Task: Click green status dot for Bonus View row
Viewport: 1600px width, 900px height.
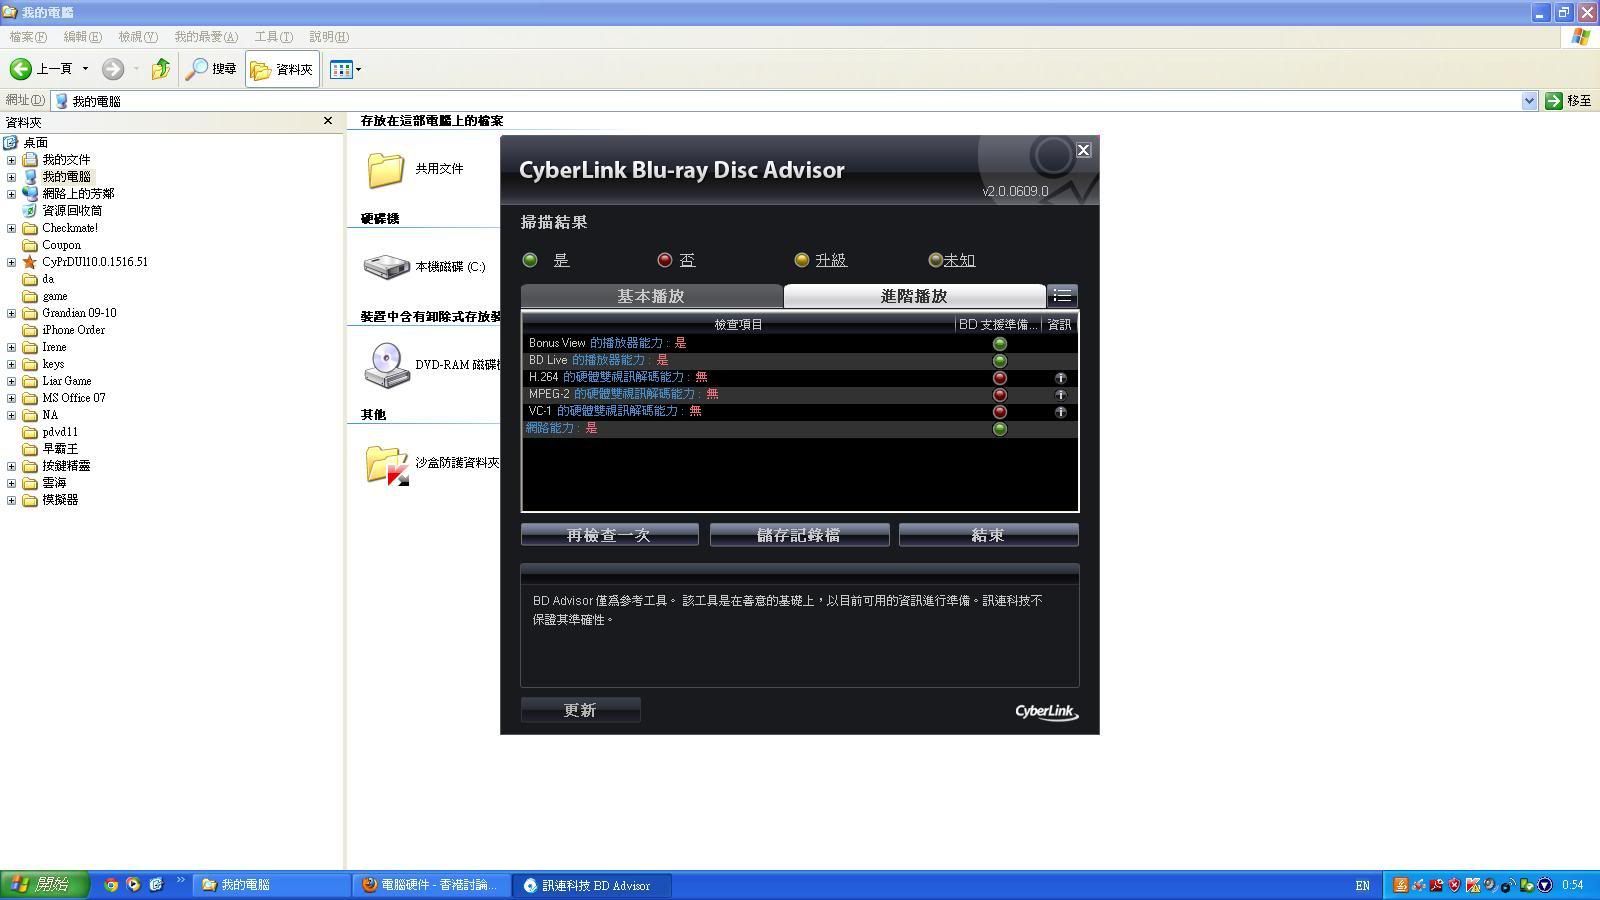Action: 999,344
